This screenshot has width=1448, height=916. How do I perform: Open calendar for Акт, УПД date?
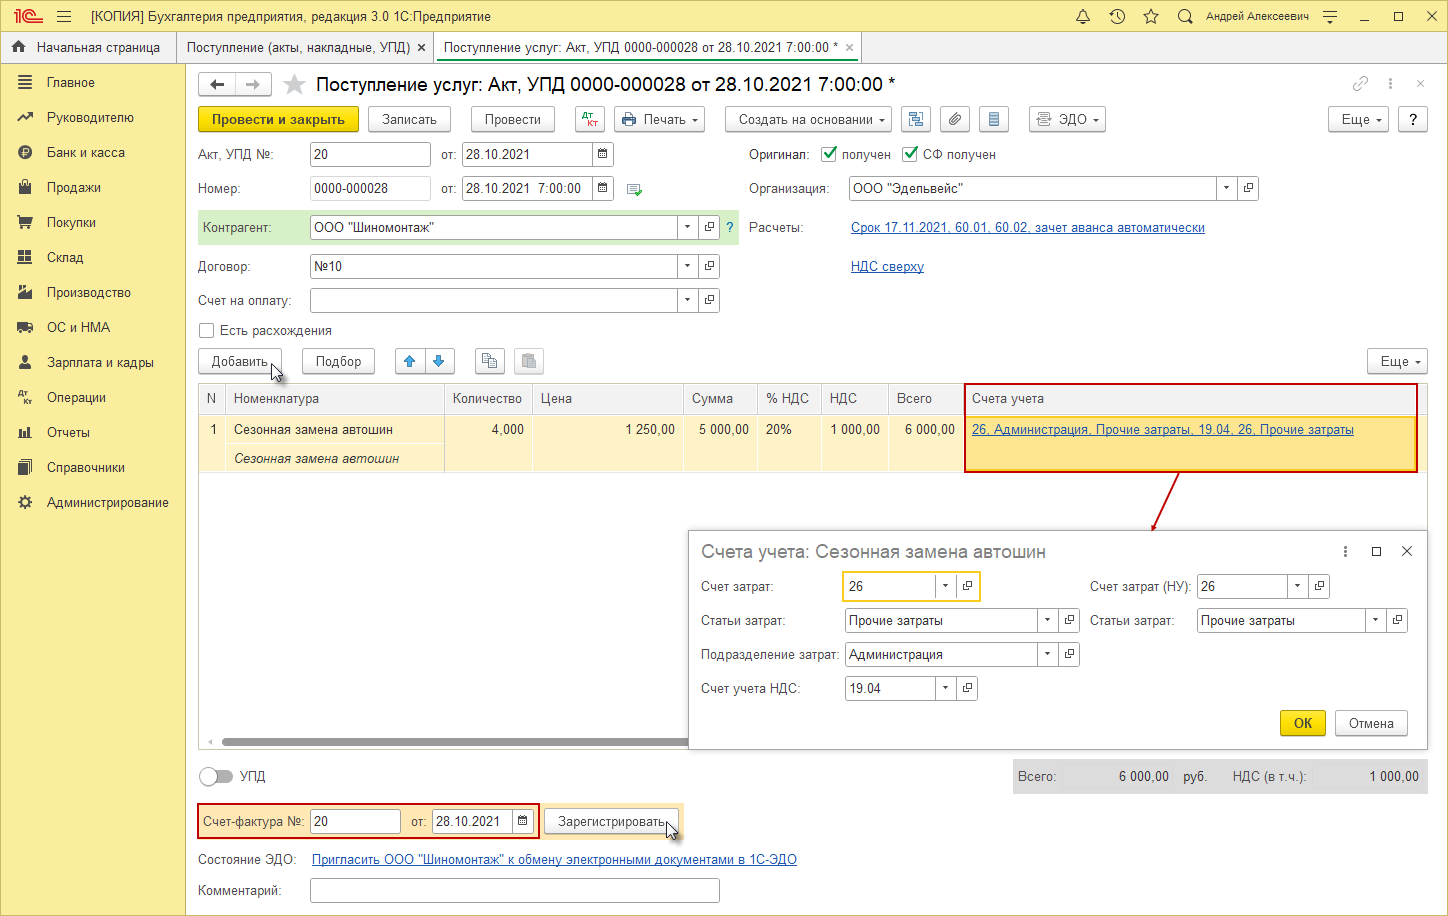click(602, 154)
